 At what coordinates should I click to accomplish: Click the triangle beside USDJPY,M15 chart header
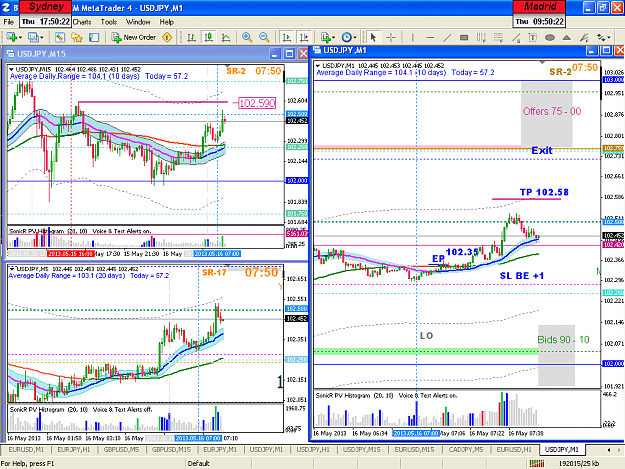tap(11, 69)
